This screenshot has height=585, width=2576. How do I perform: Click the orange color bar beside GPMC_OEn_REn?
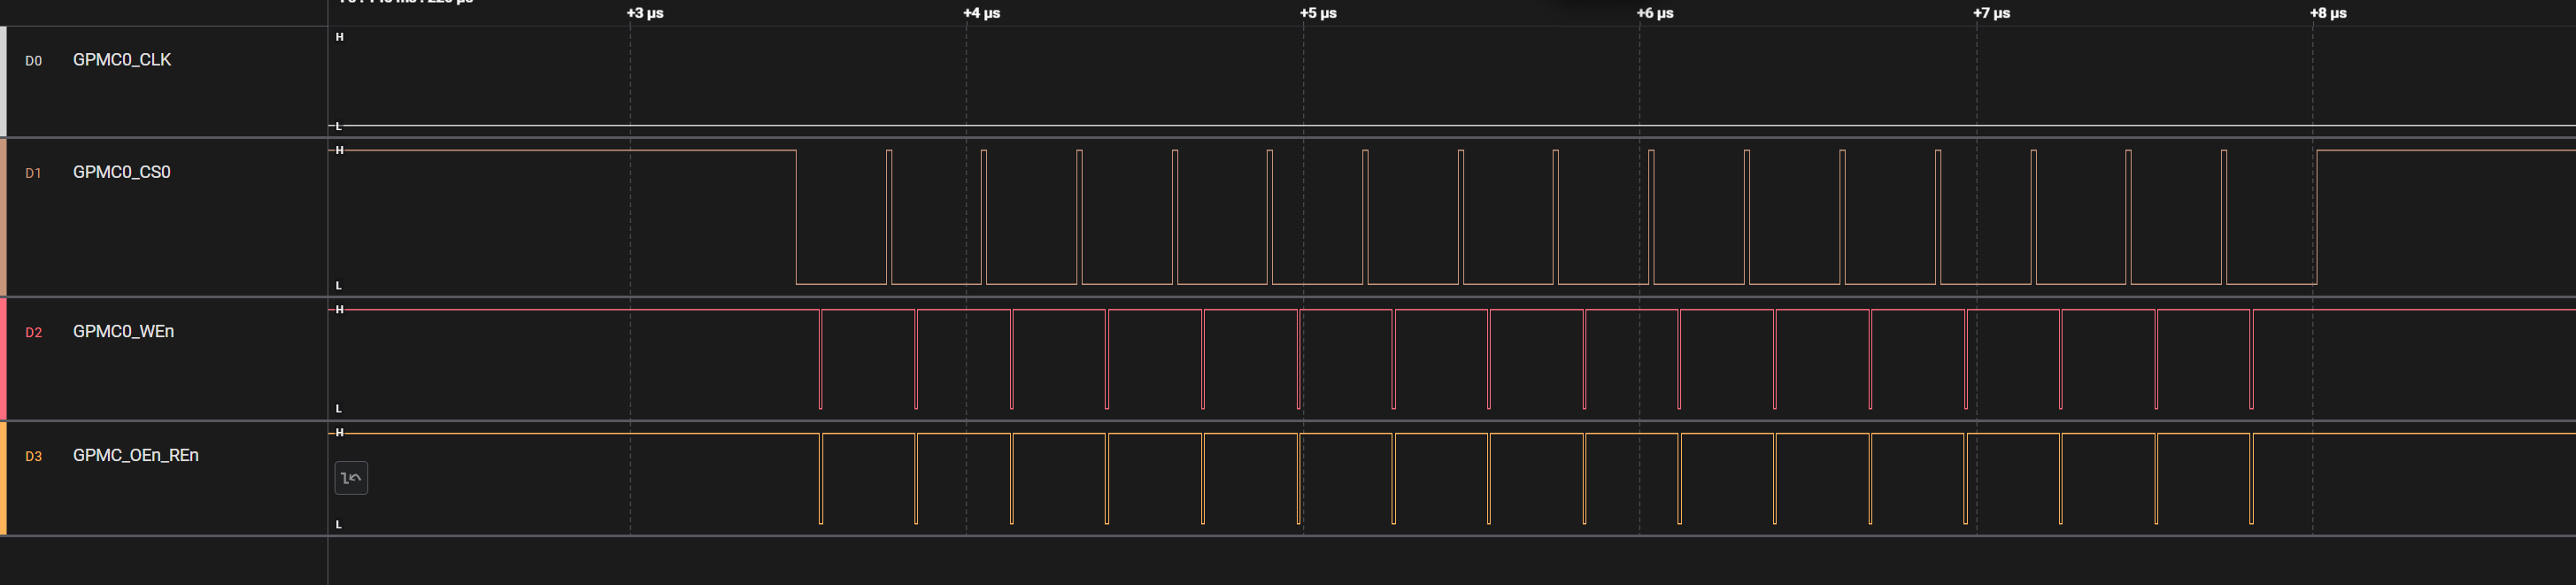click(3, 478)
